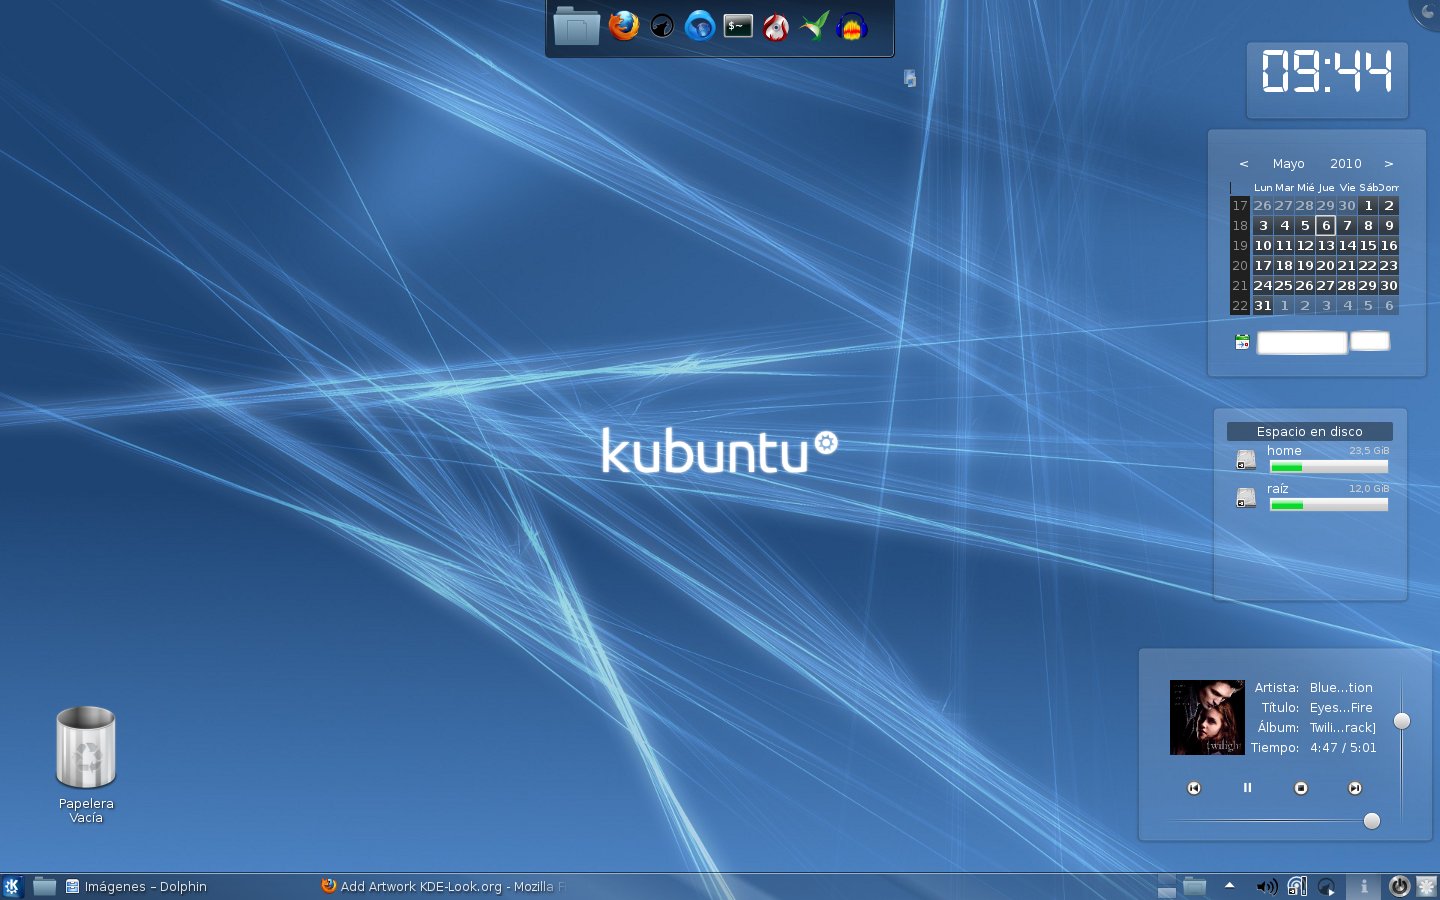Launch the red disc burner app in dock

point(776,27)
